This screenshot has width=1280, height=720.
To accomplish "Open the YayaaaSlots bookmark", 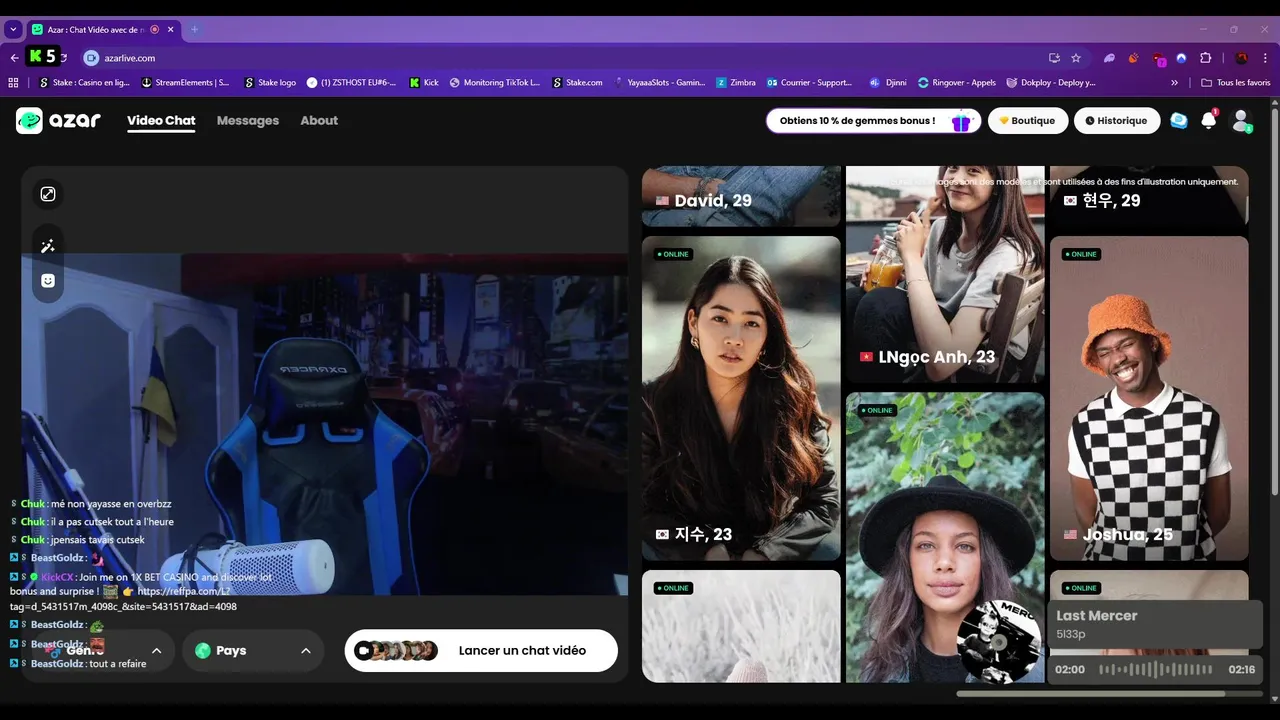I will (660, 83).
